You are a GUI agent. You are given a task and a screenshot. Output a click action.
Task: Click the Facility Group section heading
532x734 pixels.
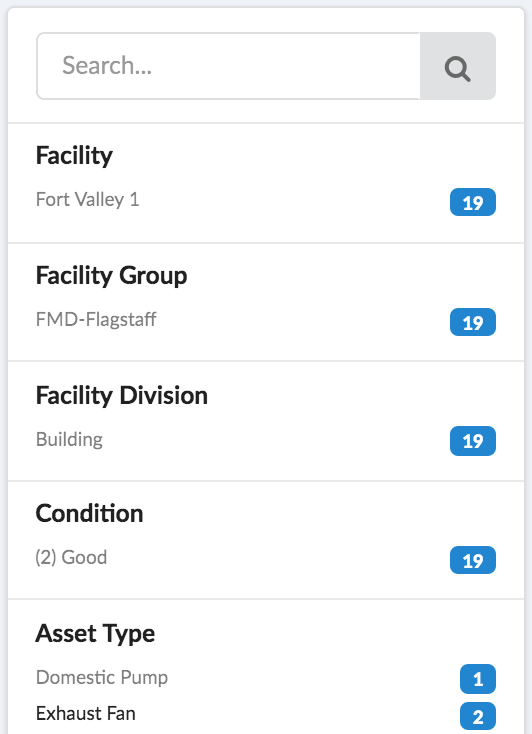click(111, 275)
